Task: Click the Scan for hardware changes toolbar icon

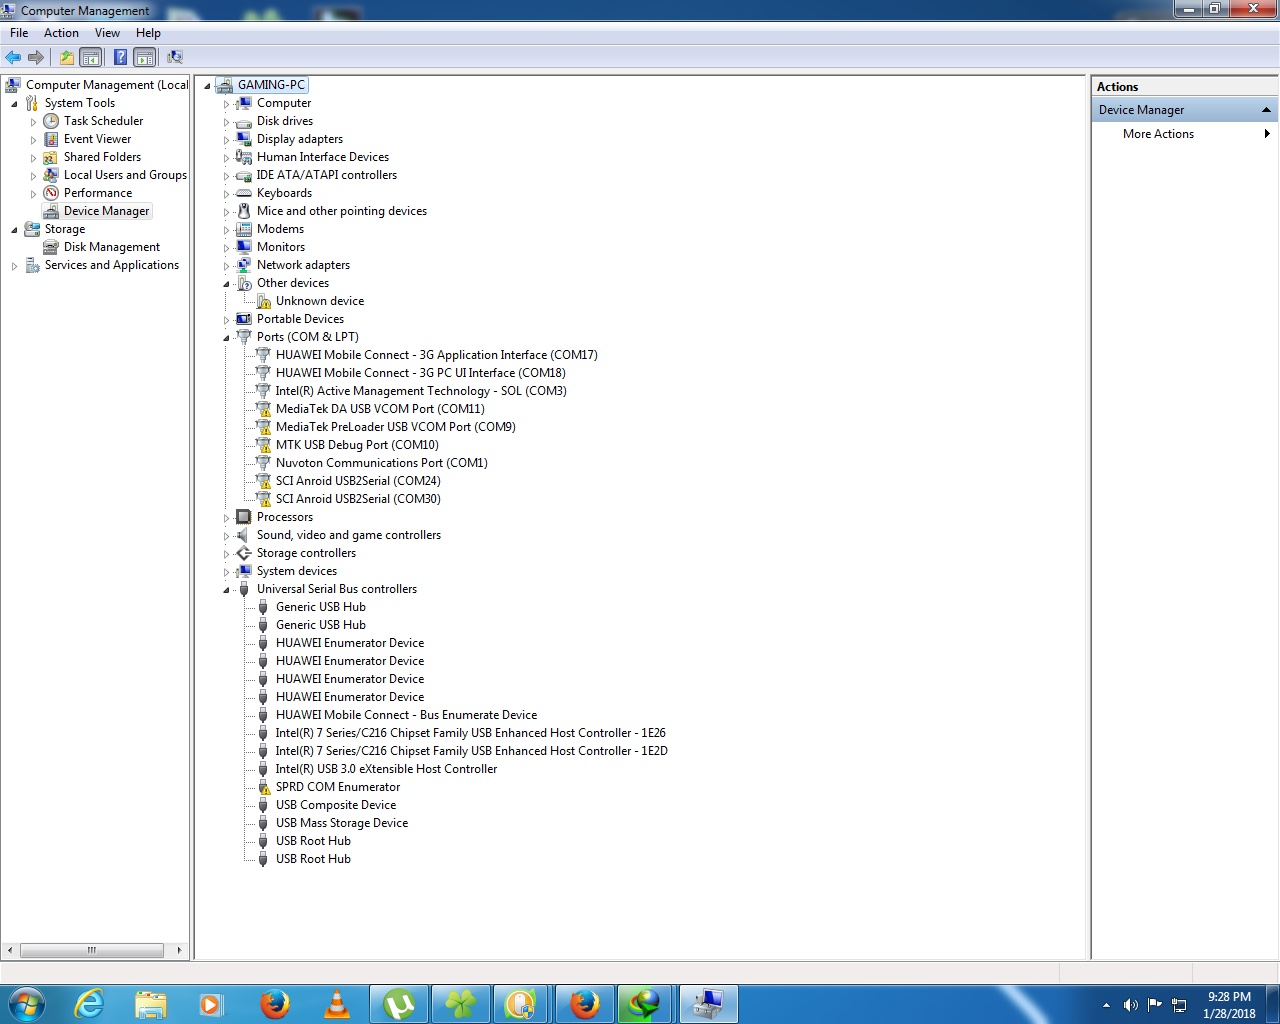Action: pos(175,57)
